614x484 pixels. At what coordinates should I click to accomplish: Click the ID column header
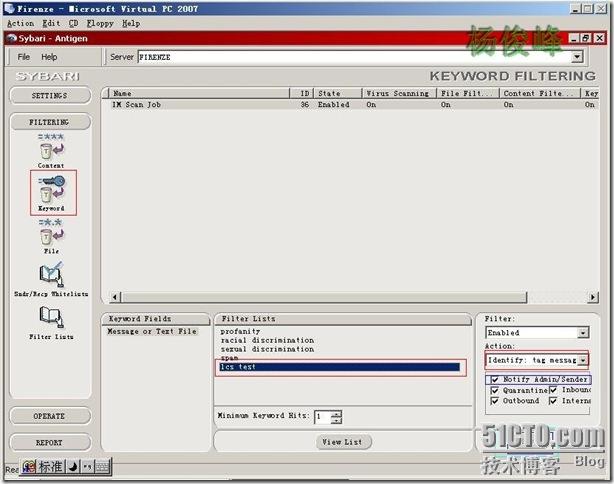pyautogui.click(x=302, y=93)
